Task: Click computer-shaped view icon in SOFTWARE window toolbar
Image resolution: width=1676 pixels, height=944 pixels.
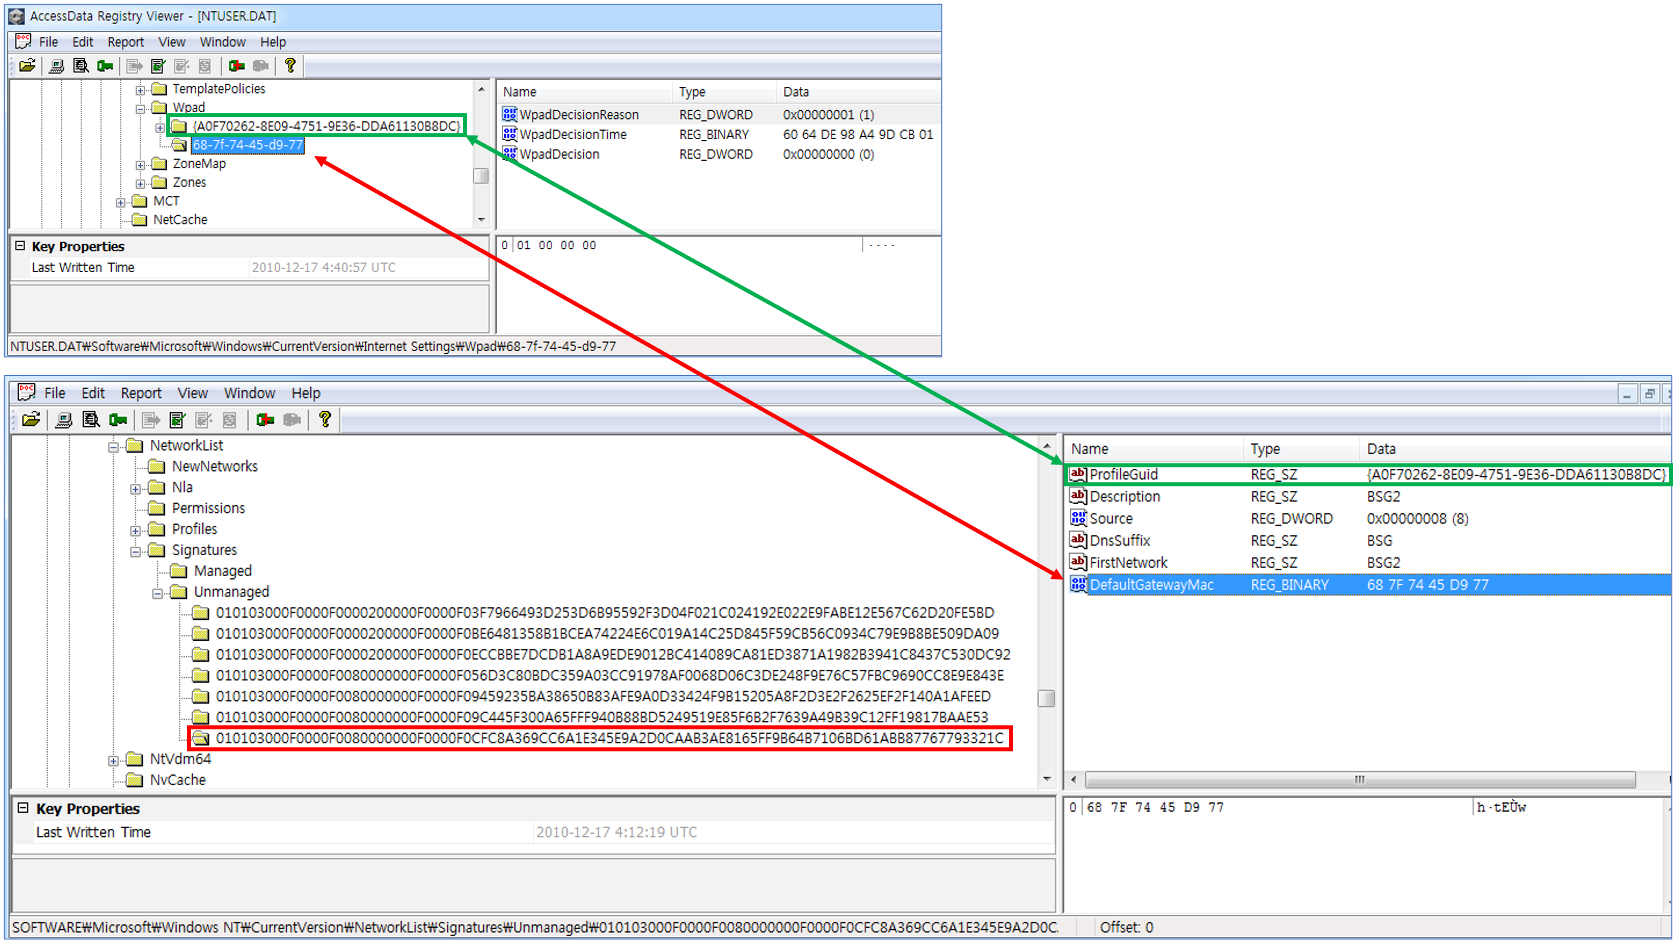Action: click(x=63, y=420)
